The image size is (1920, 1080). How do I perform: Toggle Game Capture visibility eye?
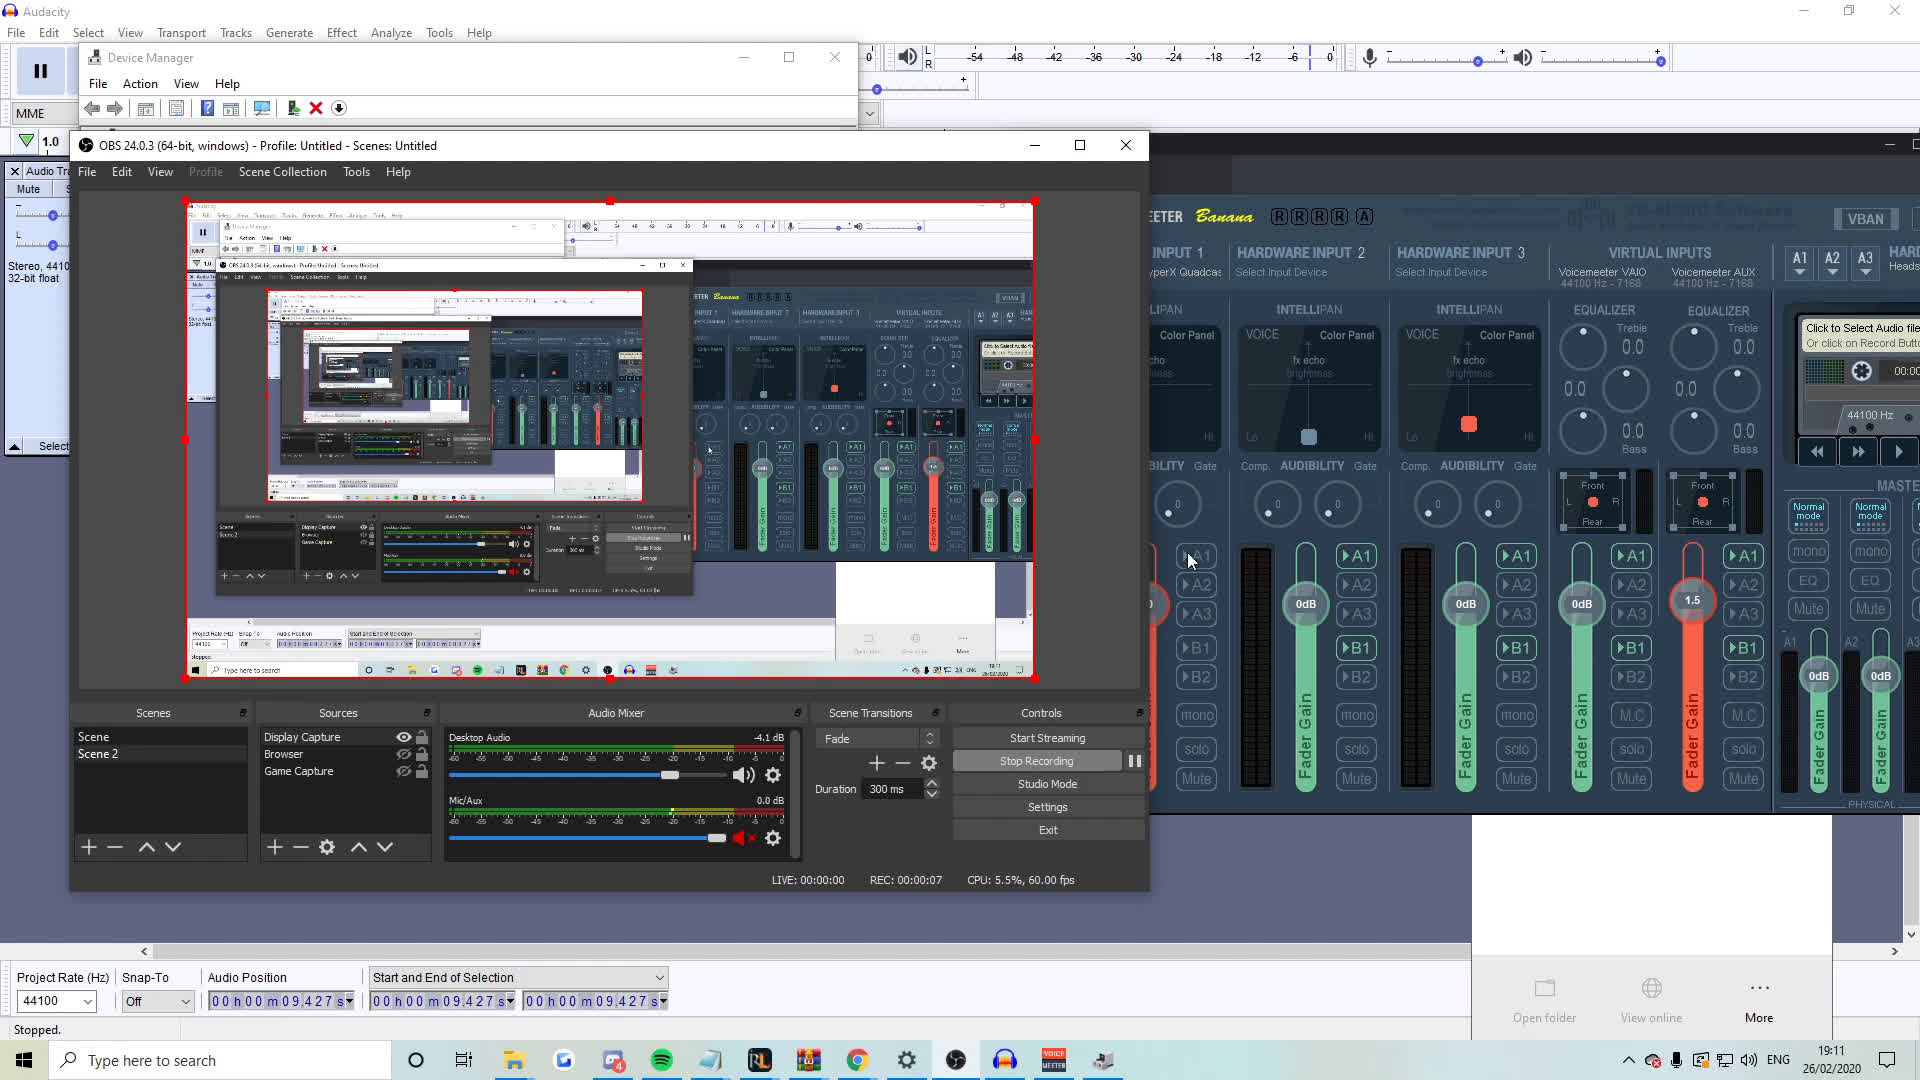pos(404,771)
